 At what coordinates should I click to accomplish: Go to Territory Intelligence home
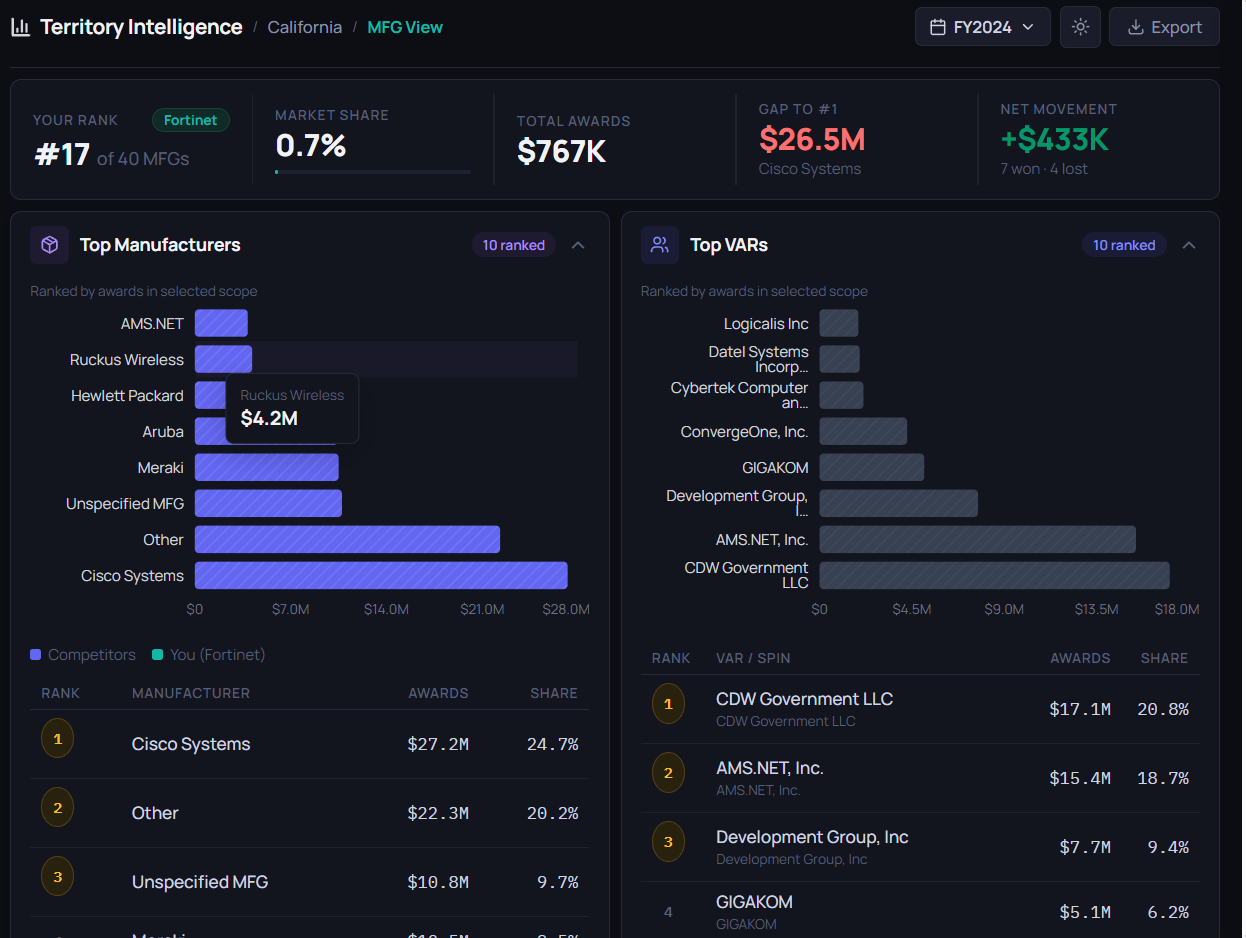(141, 27)
